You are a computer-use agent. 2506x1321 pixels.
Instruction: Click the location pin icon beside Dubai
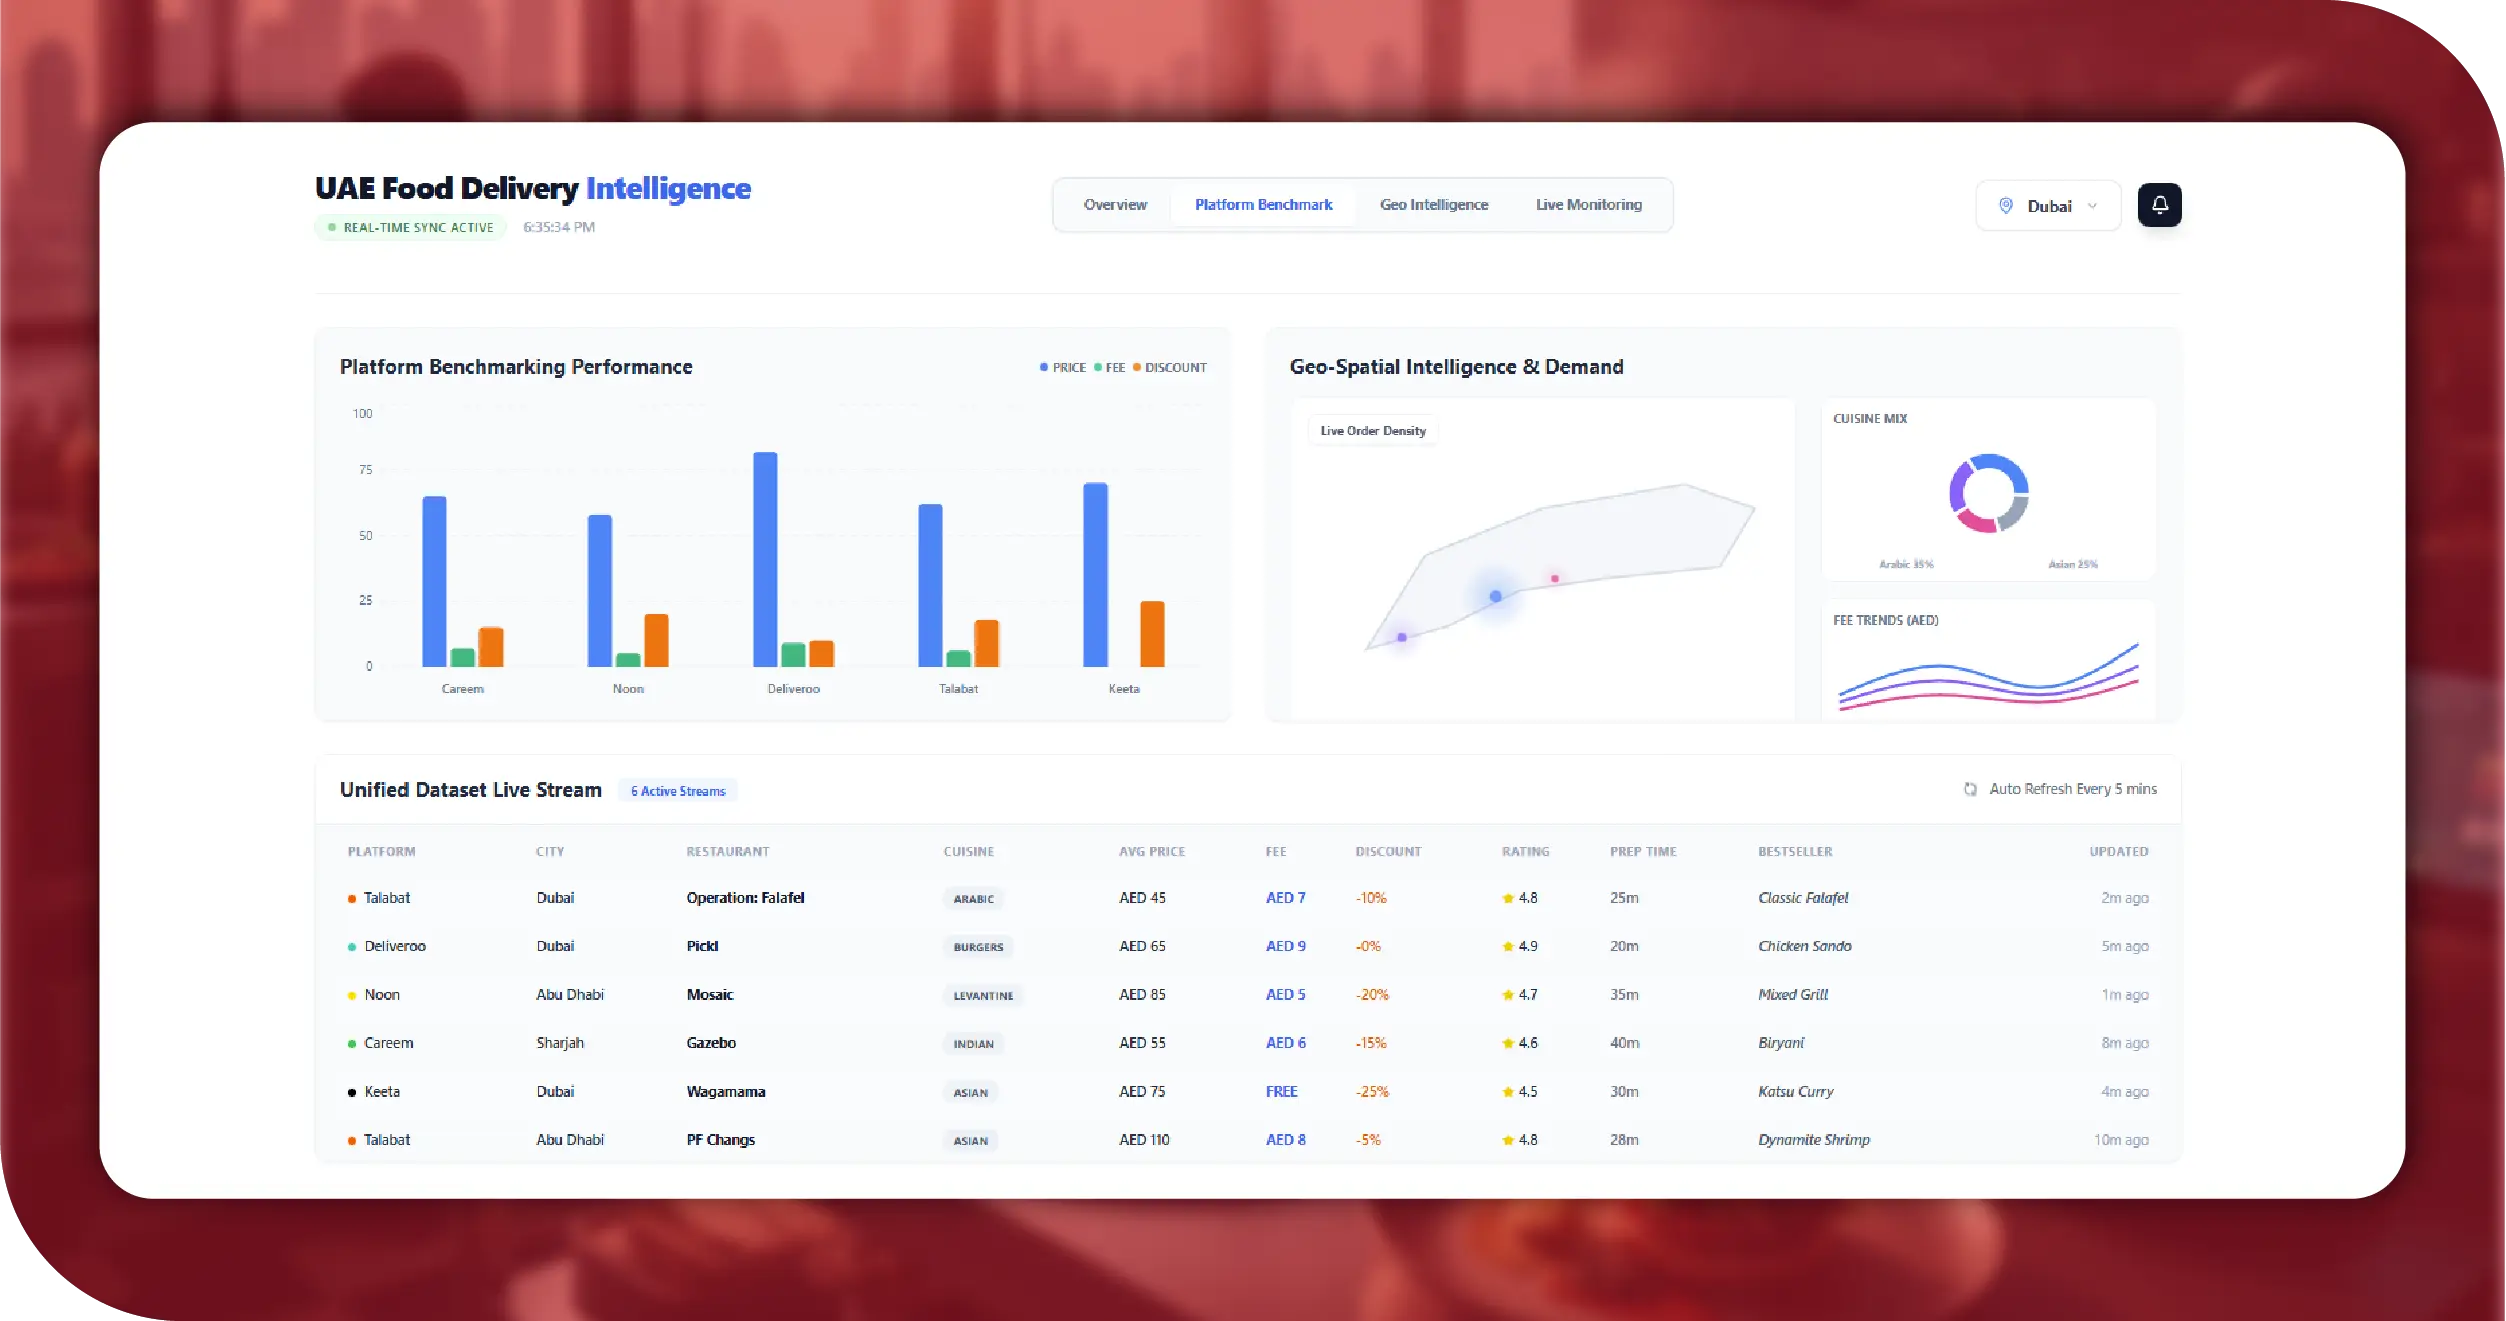pos(2005,206)
